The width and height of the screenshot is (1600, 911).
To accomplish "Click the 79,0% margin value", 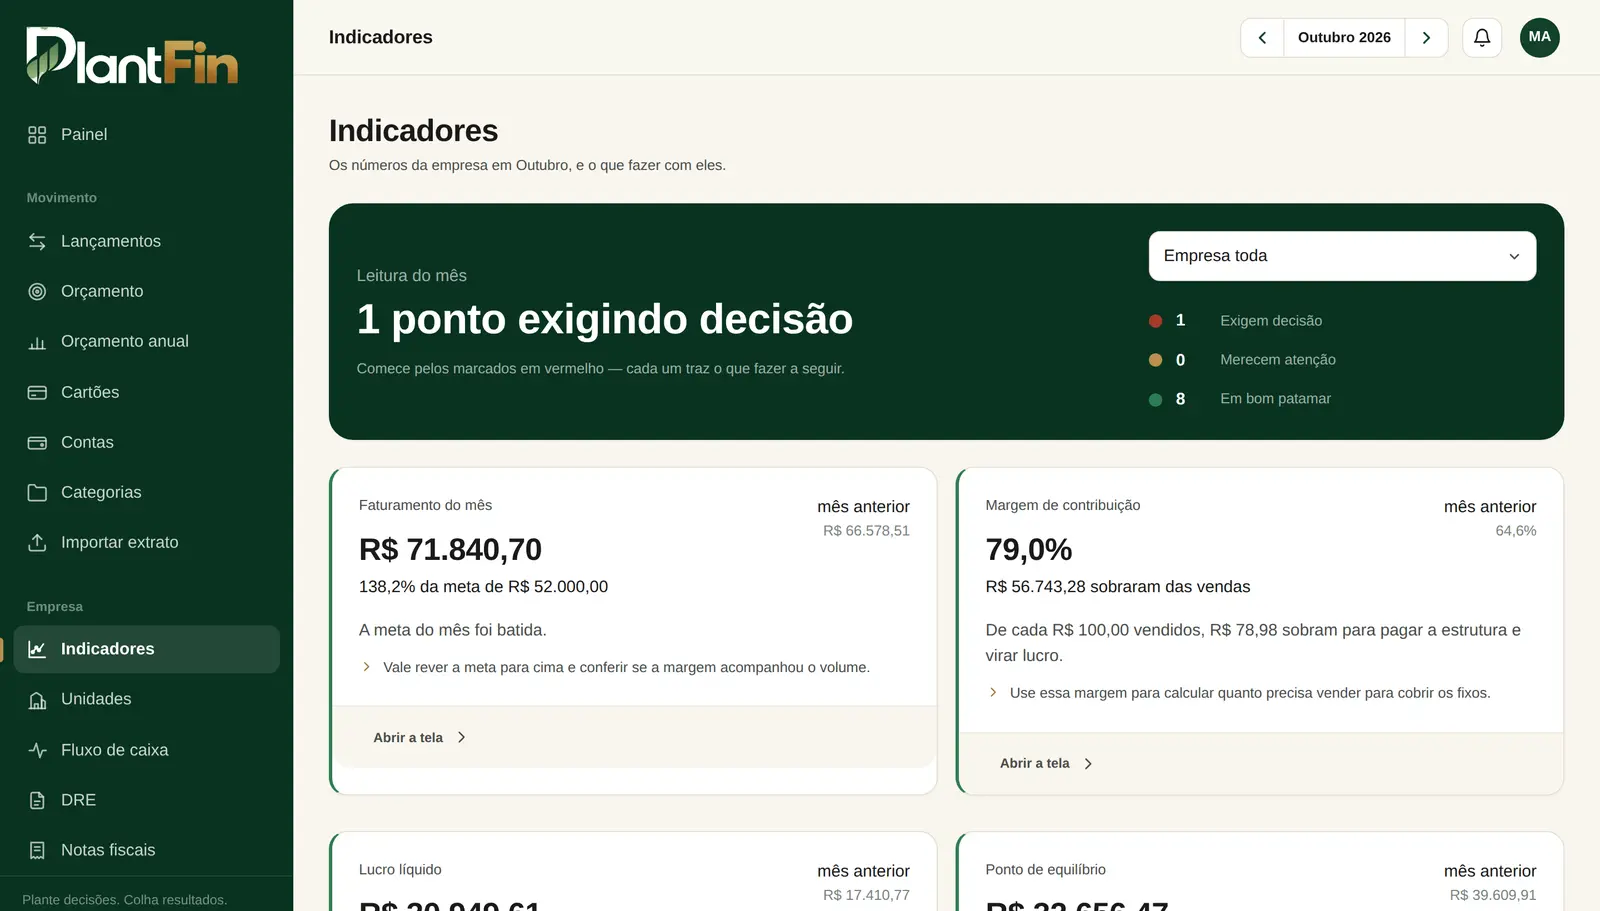I will (x=1029, y=549).
